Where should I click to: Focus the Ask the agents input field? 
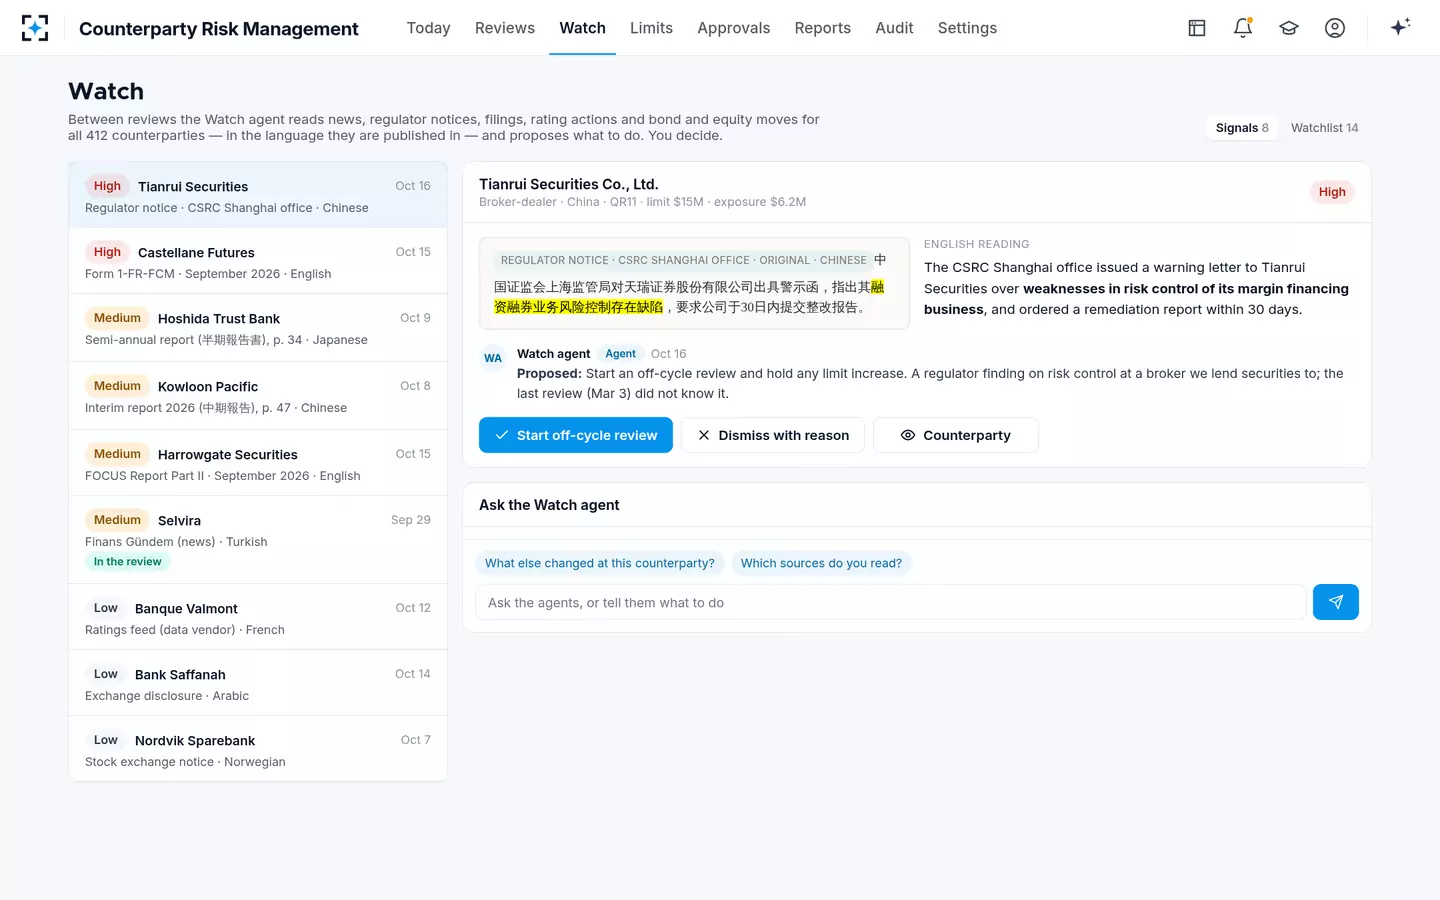tap(891, 602)
